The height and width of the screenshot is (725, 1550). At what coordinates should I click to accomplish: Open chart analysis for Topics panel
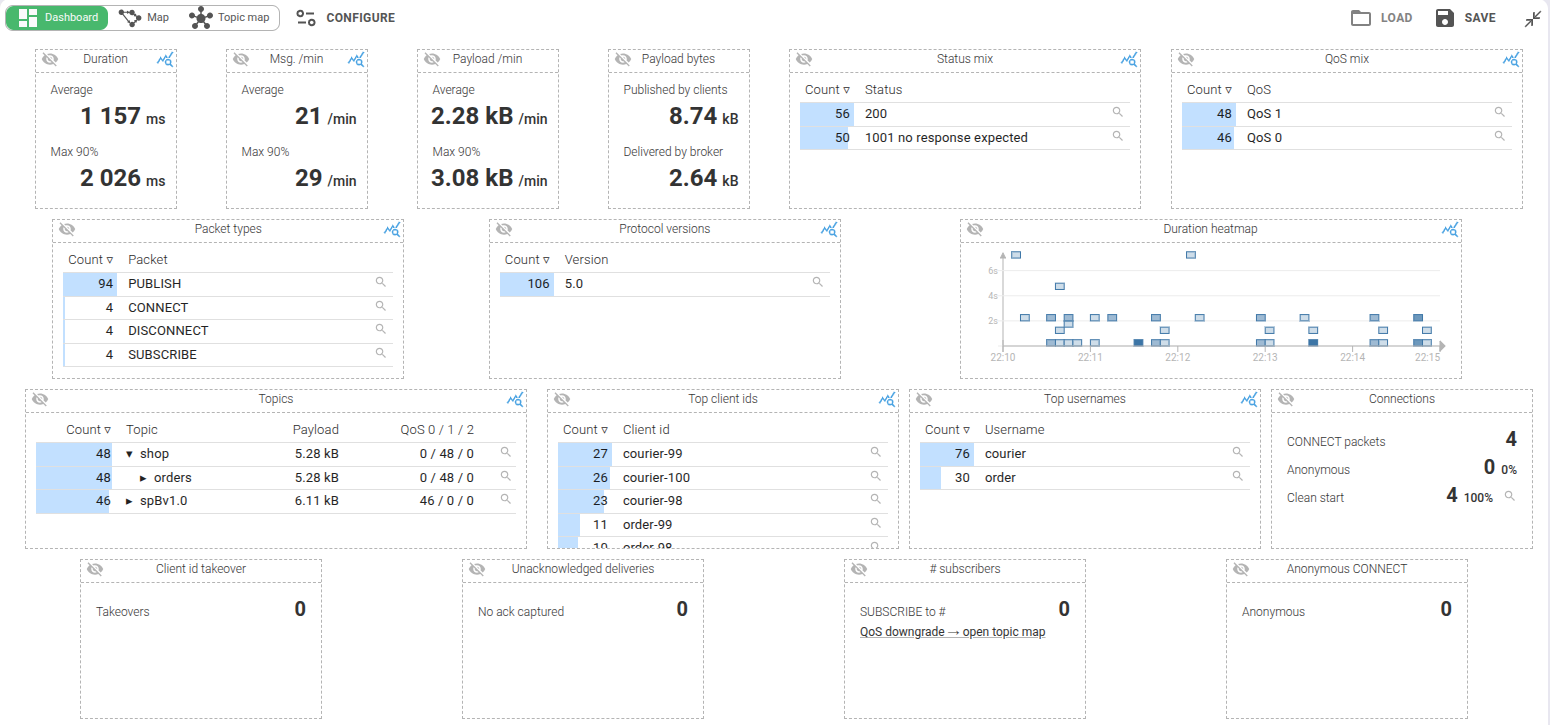coord(515,400)
